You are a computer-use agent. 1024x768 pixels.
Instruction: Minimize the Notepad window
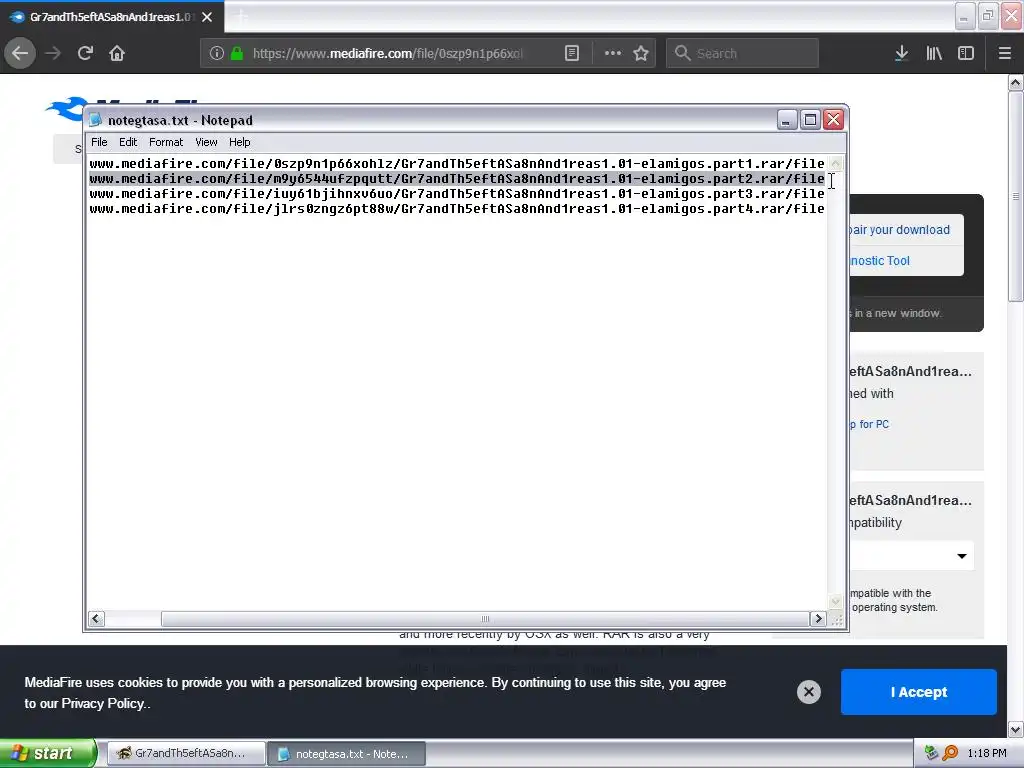coord(787,120)
